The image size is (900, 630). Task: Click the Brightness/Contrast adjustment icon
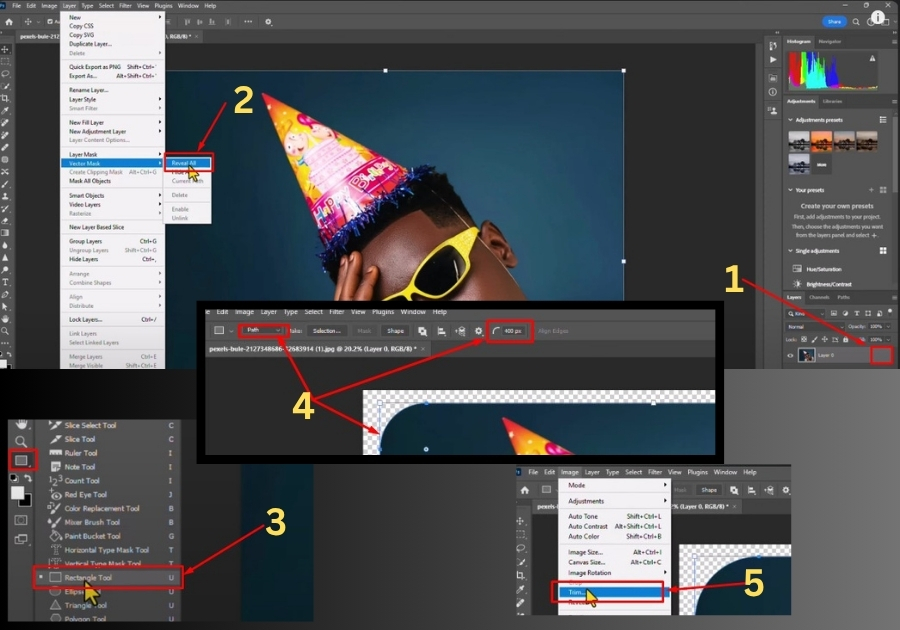point(797,284)
